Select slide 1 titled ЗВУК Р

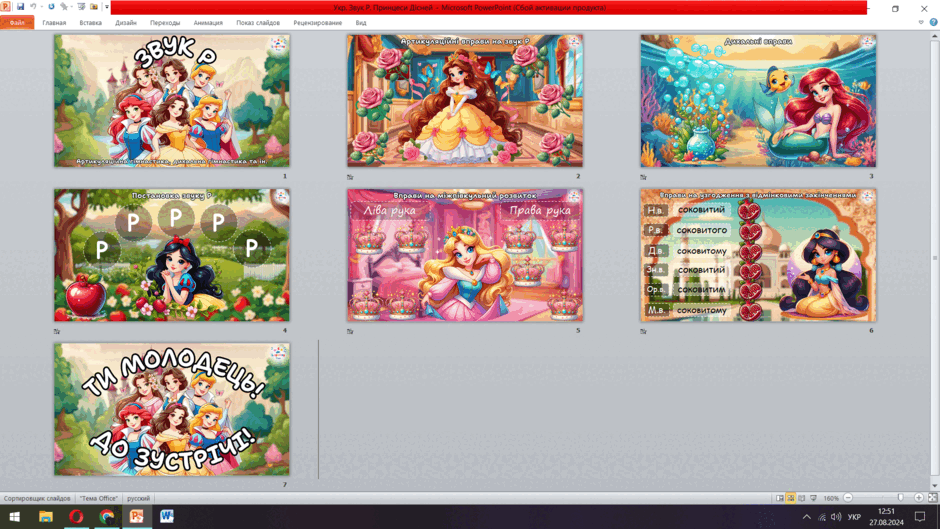click(171, 101)
